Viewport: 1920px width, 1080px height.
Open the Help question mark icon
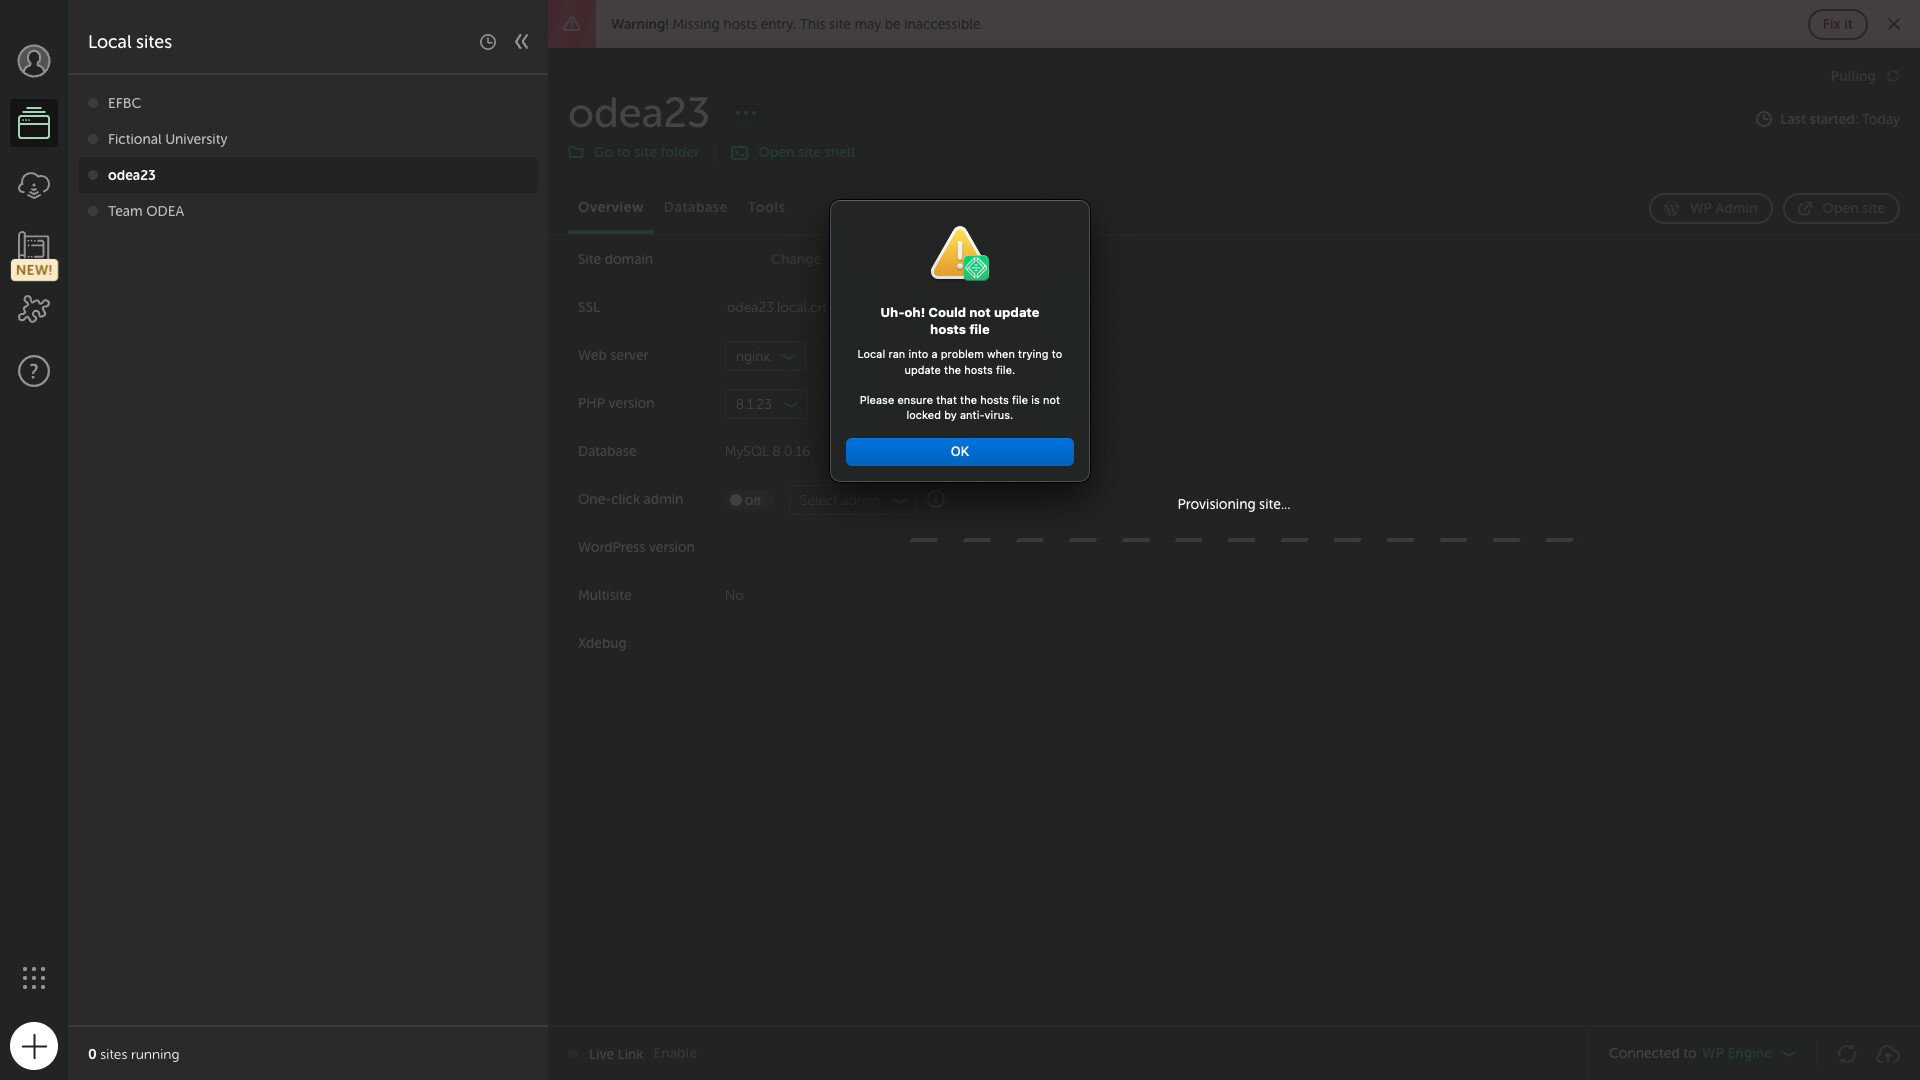point(34,371)
